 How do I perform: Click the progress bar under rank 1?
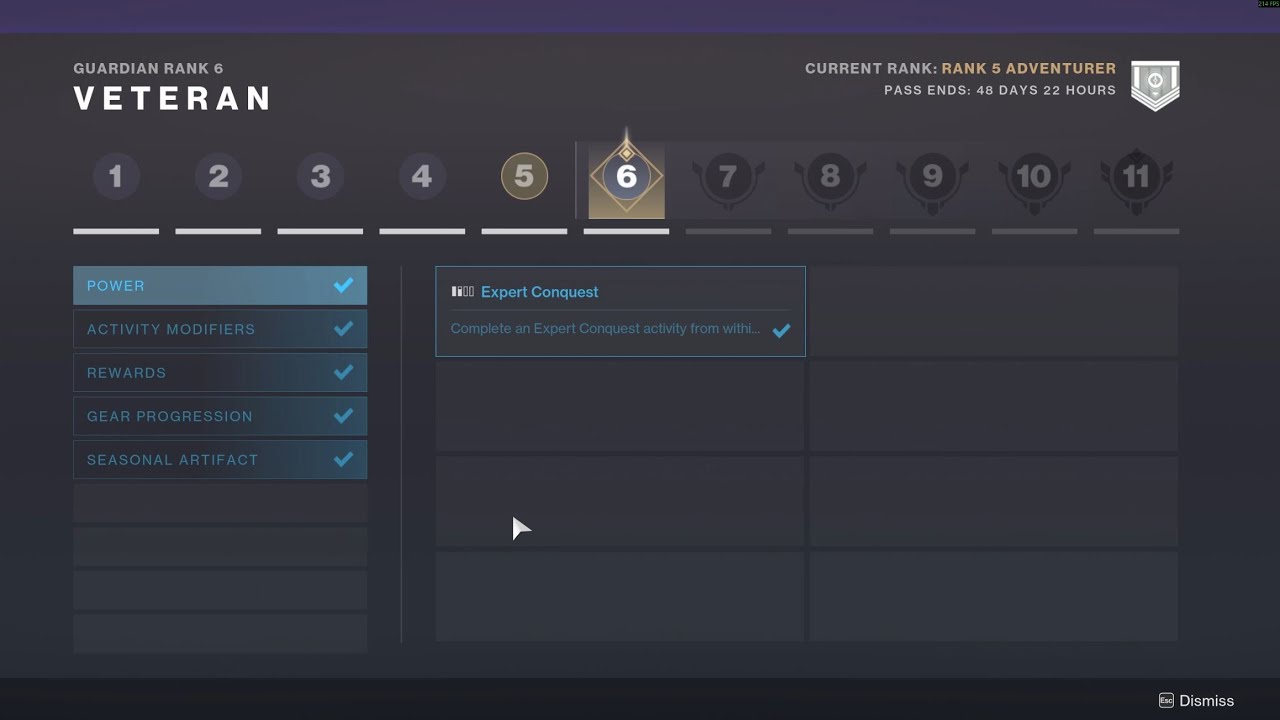click(116, 231)
